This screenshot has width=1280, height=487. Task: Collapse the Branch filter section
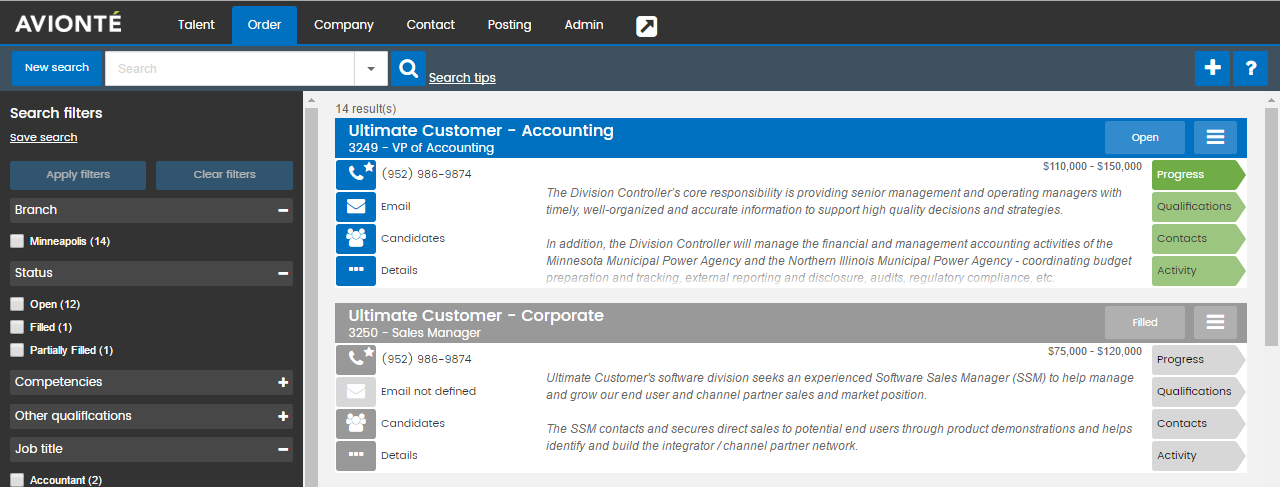[x=283, y=210]
